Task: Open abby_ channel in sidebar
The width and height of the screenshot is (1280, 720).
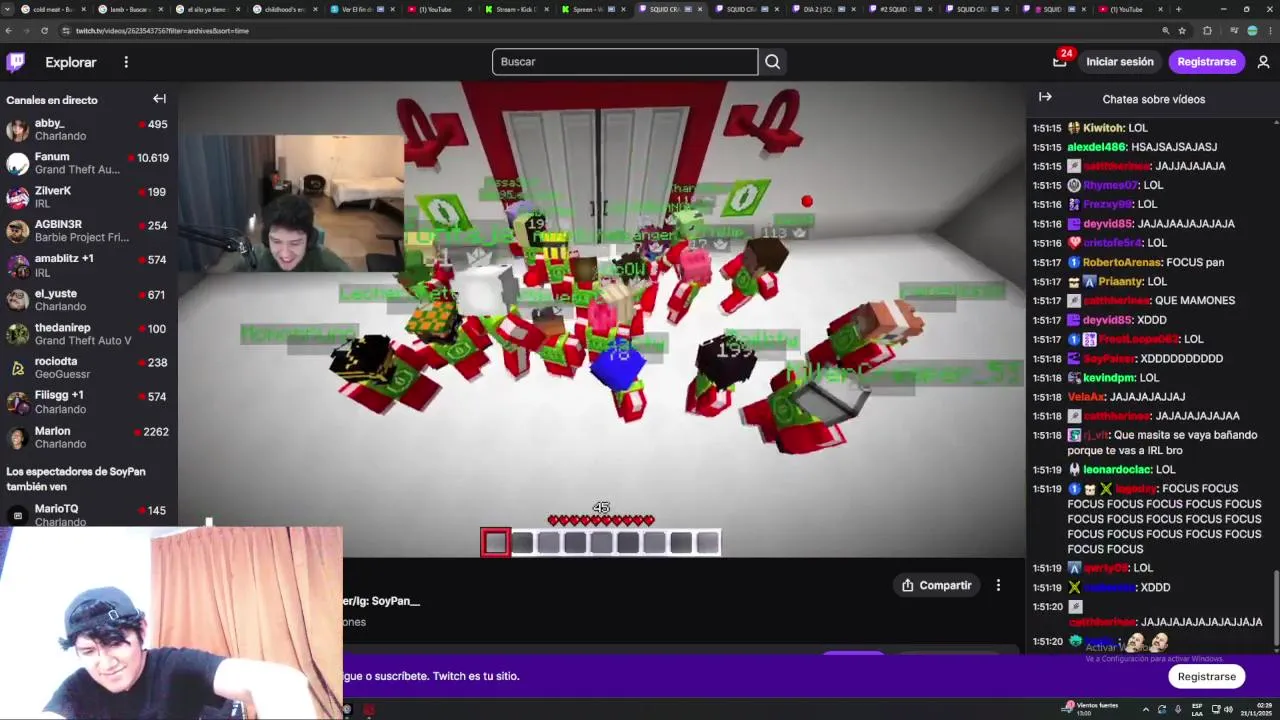Action: click(x=88, y=129)
